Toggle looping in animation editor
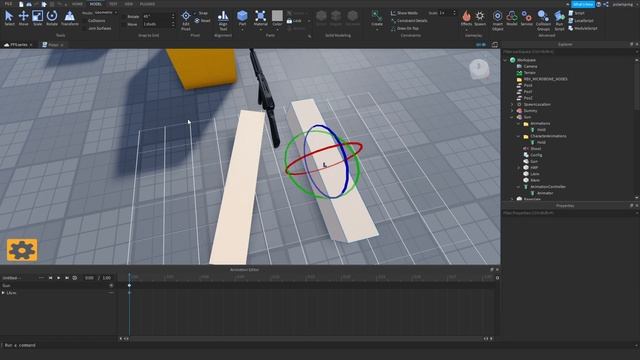 coord(75,278)
